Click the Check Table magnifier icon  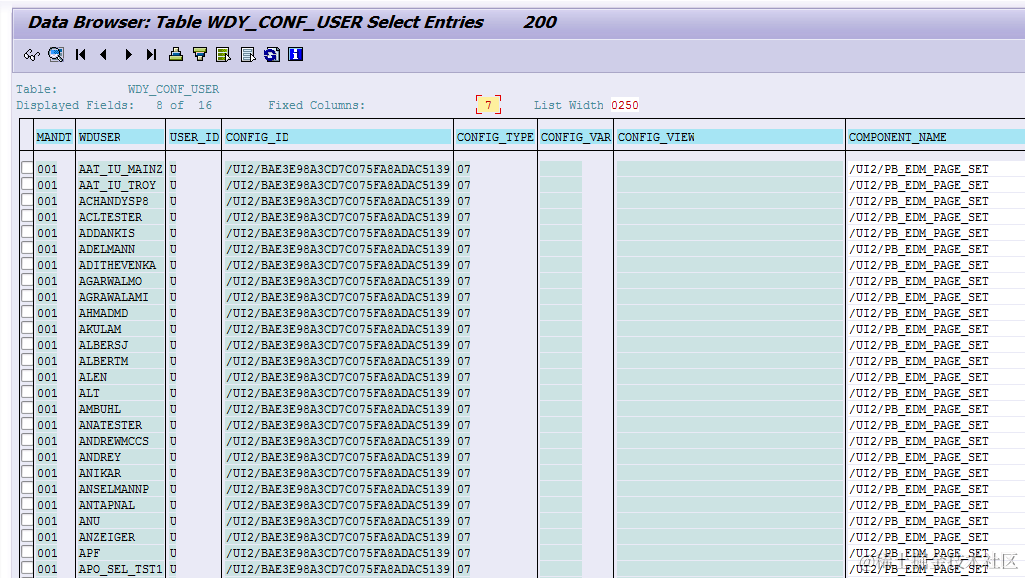(x=56, y=55)
